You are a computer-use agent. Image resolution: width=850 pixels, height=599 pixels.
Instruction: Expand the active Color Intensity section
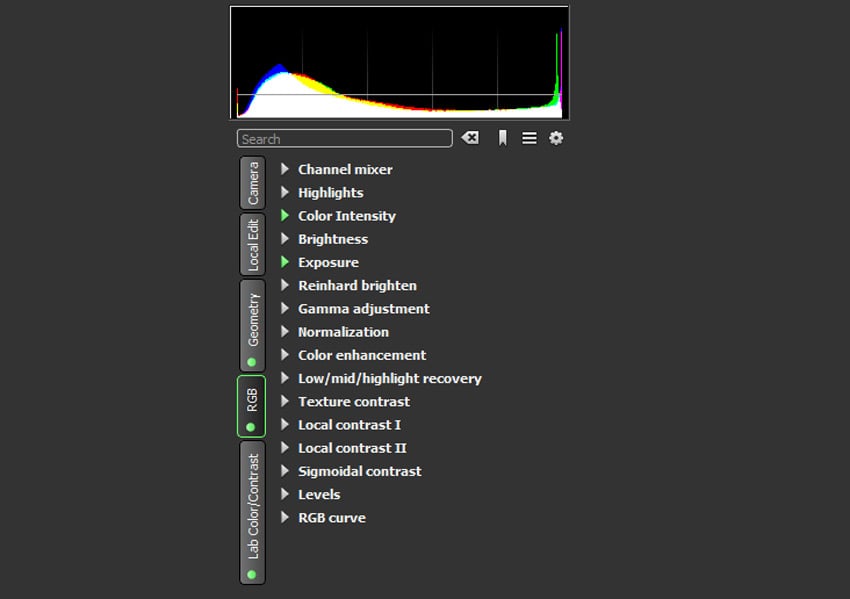point(285,216)
